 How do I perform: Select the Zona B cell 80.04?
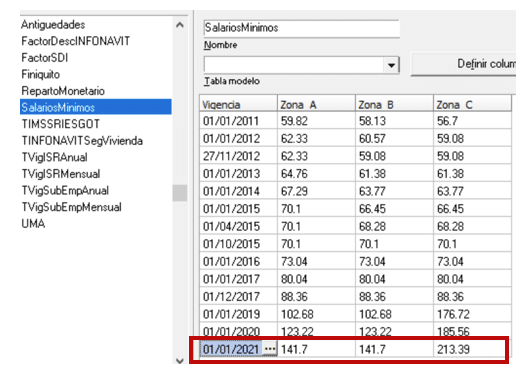[394, 279]
